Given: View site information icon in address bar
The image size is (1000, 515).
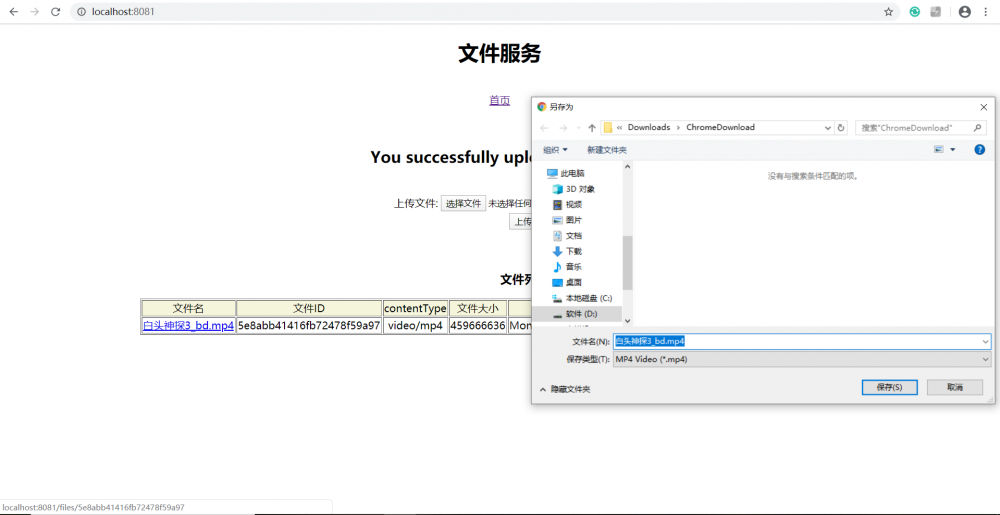Looking at the screenshot, I should pos(81,12).
